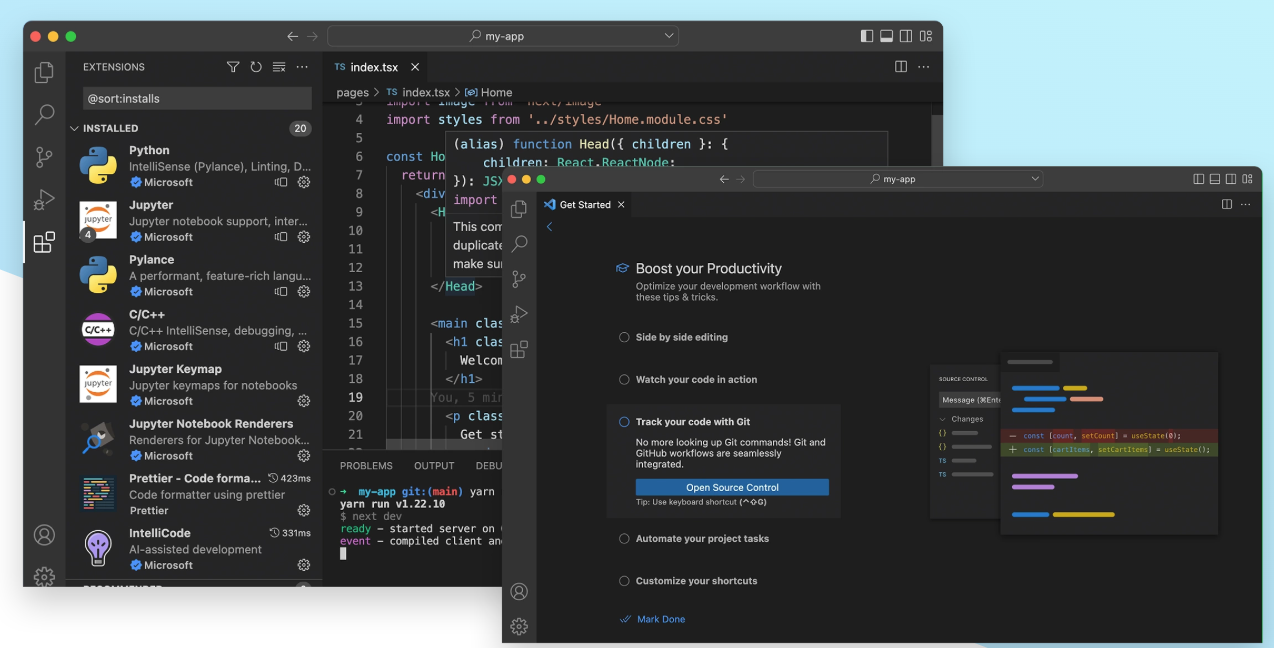Open Run and Debug in back window
The width and height of the screenshot is (1274, 648).
tap(44, 200)
